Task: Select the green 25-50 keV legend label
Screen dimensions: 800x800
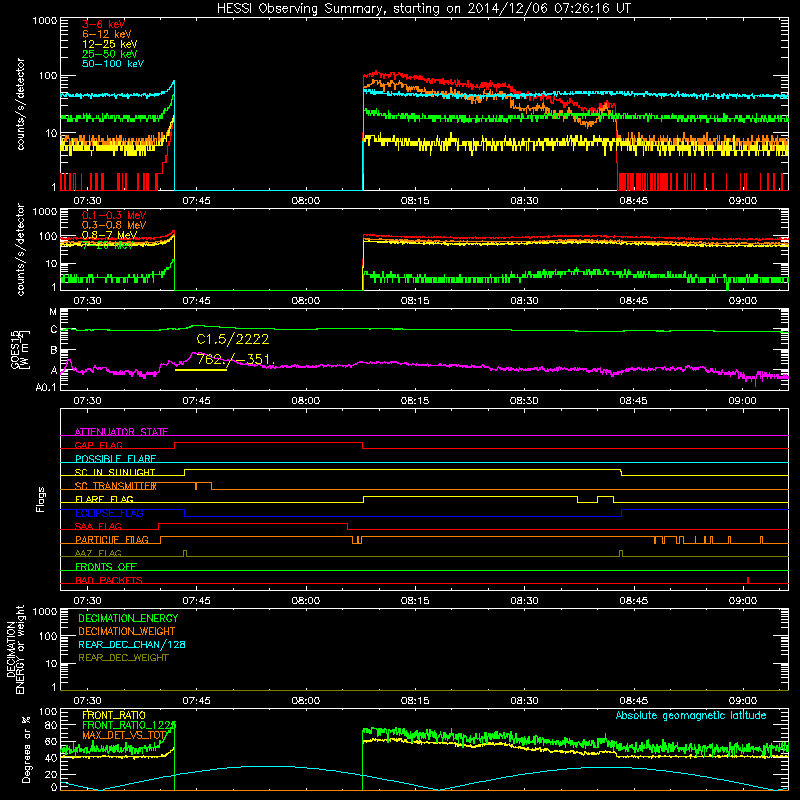Action: pos(110,54)
